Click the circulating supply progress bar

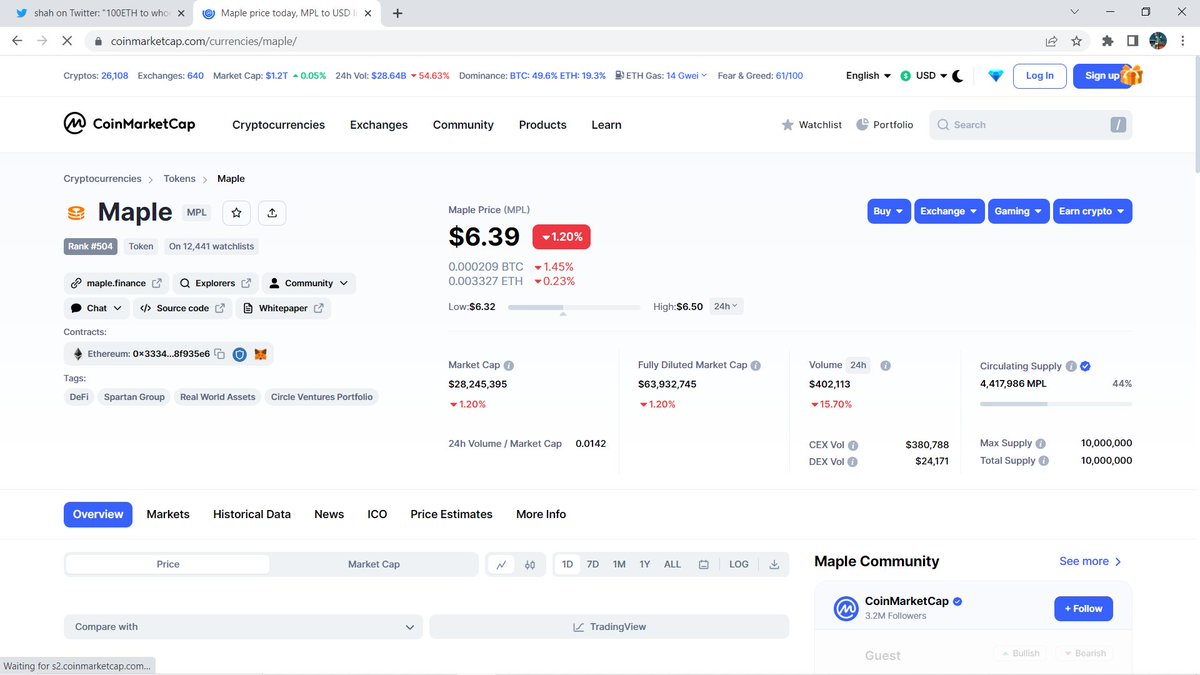[x=1056, y=404]
